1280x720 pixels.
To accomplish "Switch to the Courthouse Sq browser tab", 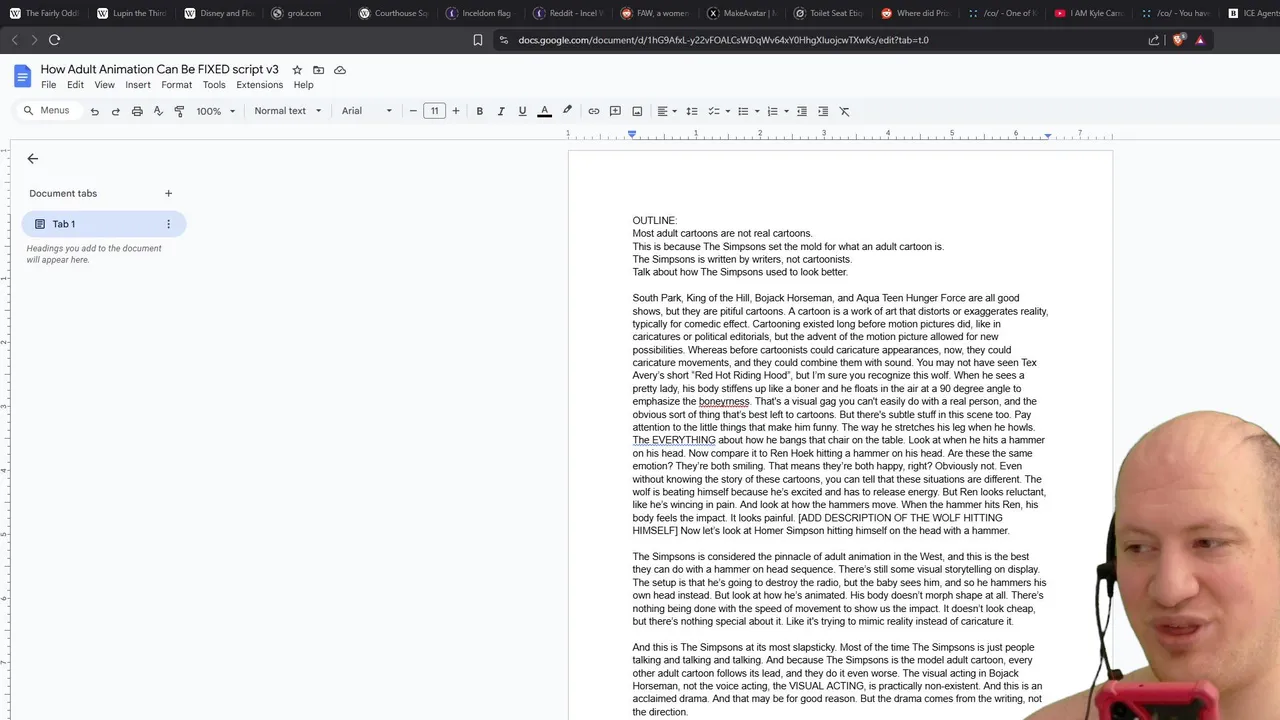I will (392, 13).
